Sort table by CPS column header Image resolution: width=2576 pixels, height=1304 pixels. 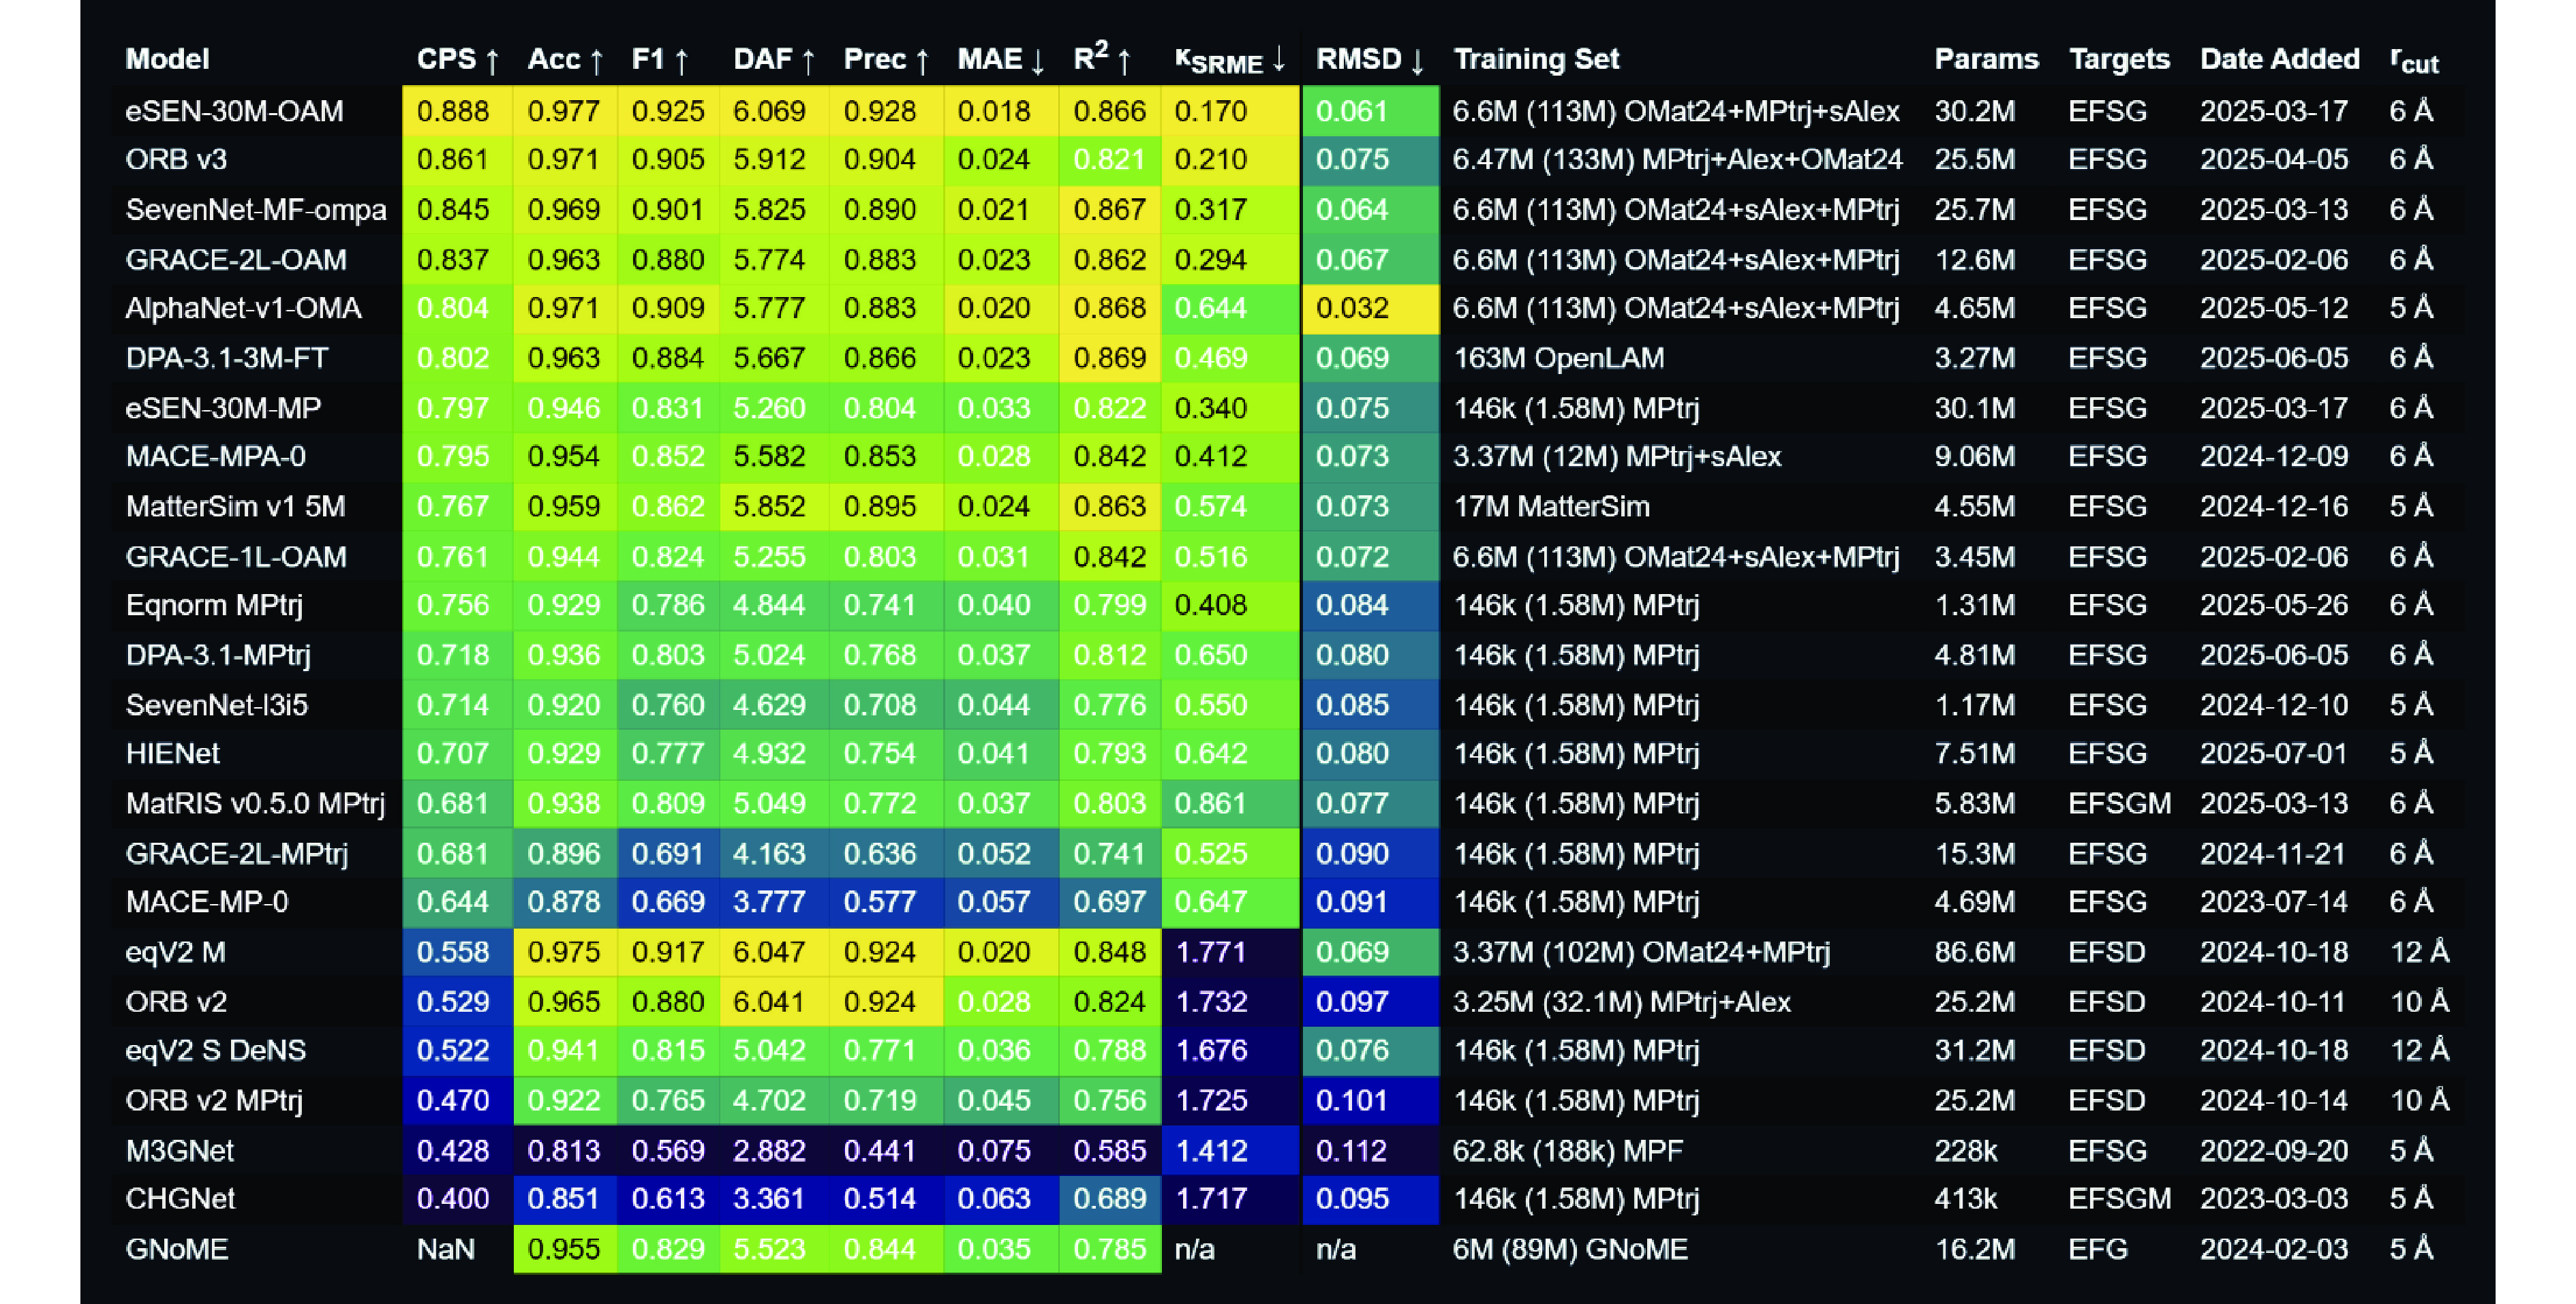(x=456, y=59)
